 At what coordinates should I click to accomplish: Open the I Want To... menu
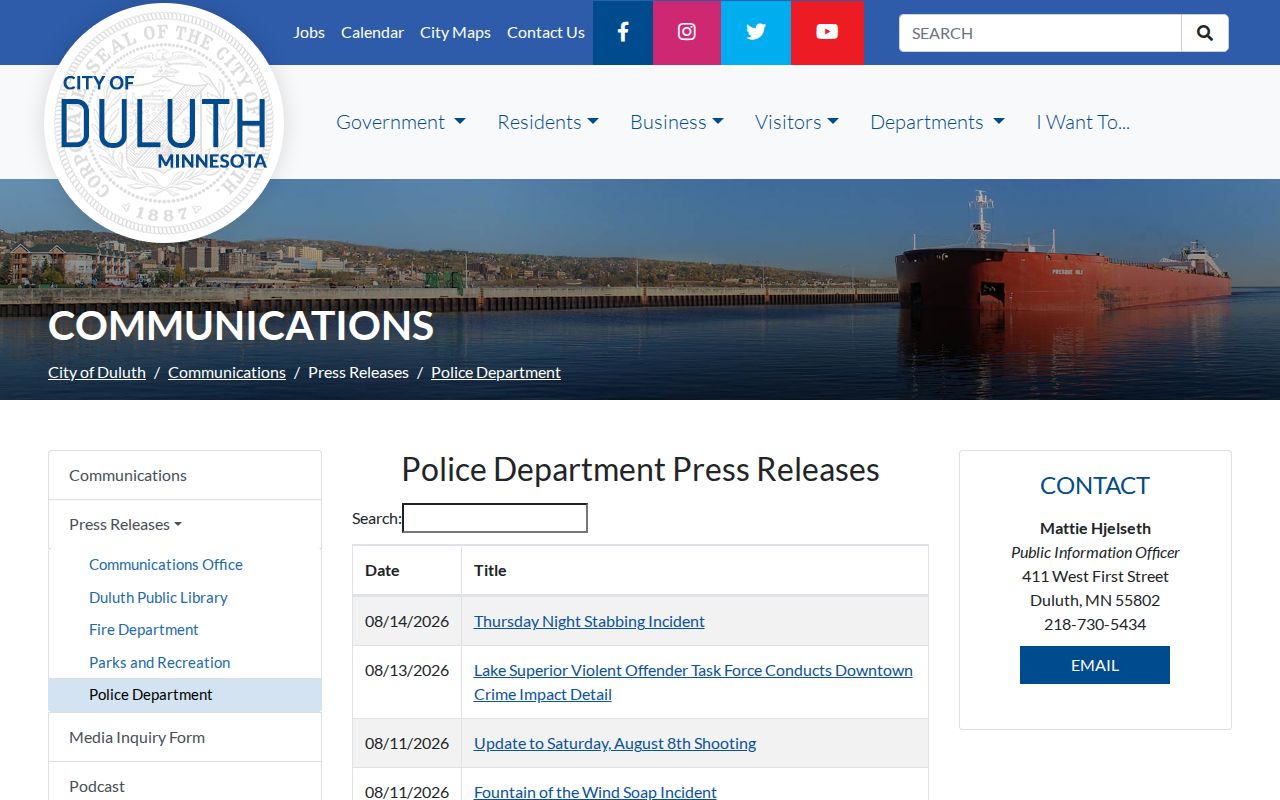coord(1083,122)
